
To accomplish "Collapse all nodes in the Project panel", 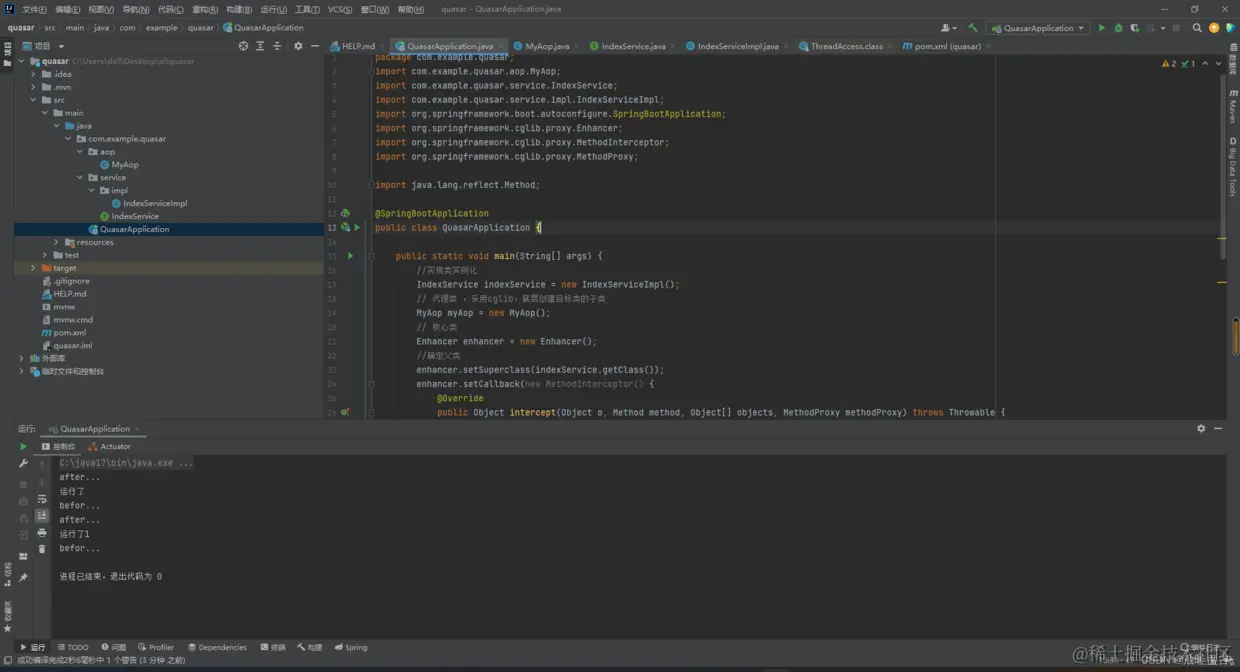I will tap(277, 46).
